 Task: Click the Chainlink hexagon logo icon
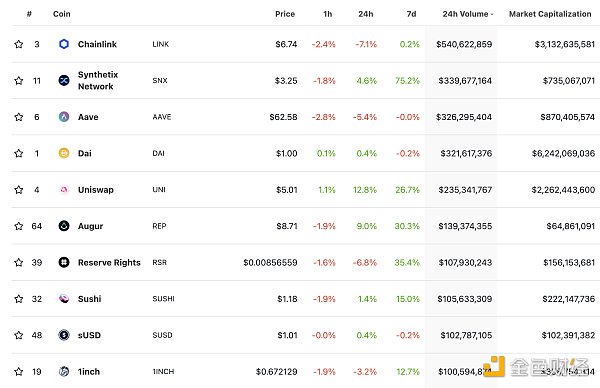[x=64, y=44]
